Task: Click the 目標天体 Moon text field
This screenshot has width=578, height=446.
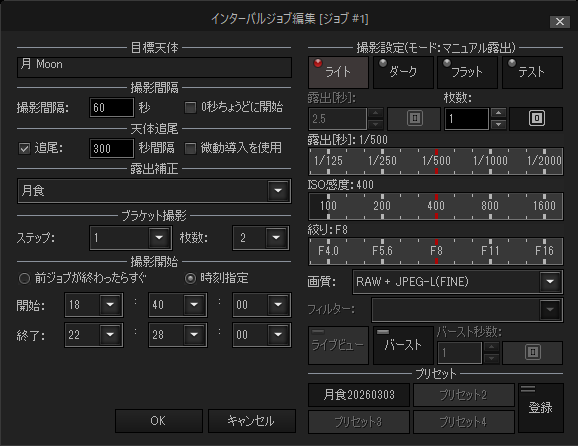Action: click(x=154, y=67)
